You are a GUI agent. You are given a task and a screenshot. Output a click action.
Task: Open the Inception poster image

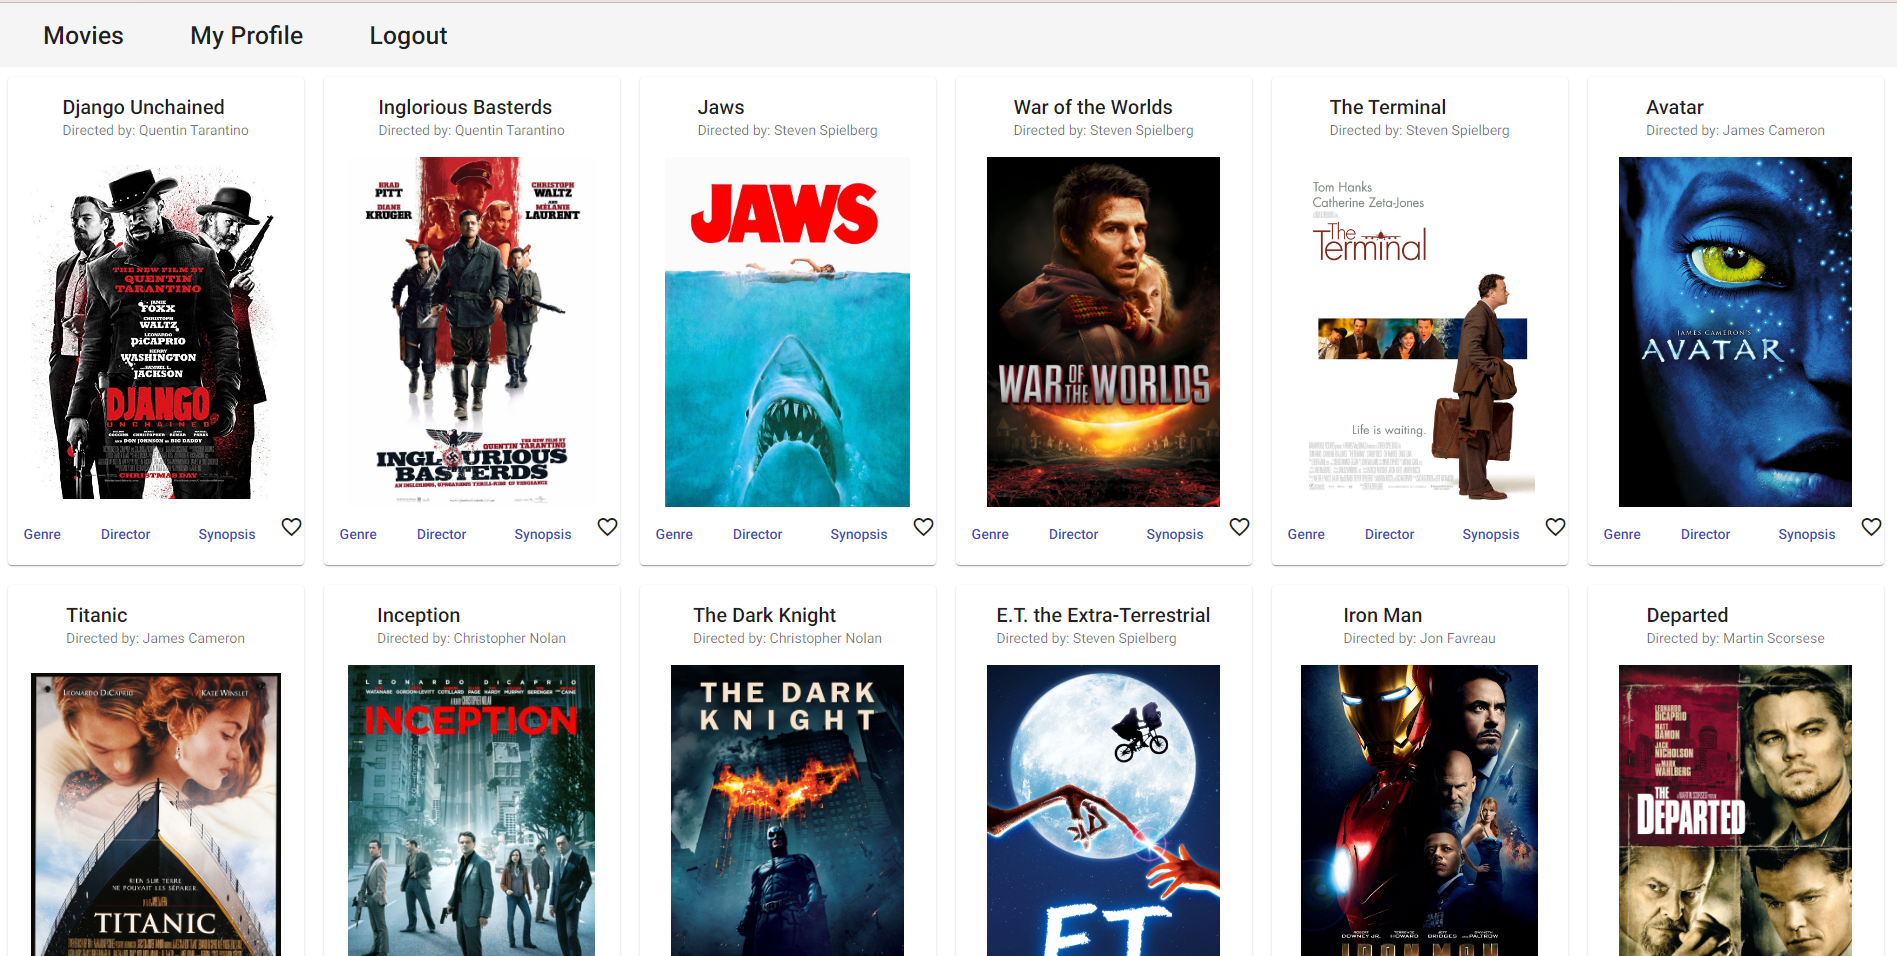471,810
